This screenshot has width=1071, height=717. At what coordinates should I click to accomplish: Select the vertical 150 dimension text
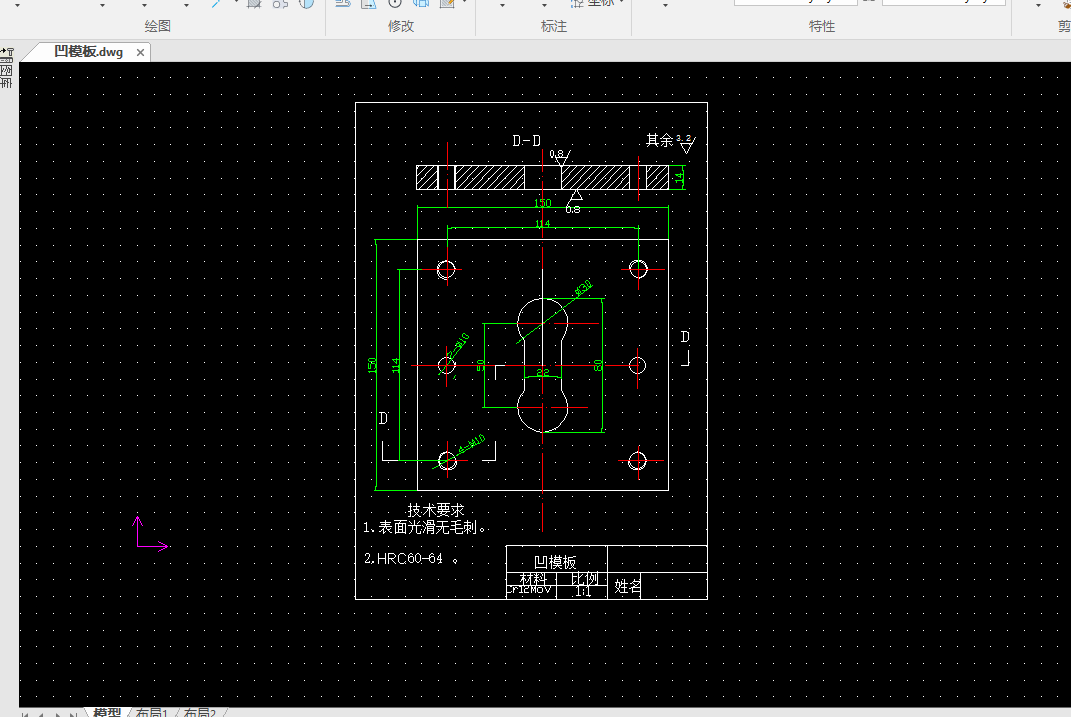372,365
